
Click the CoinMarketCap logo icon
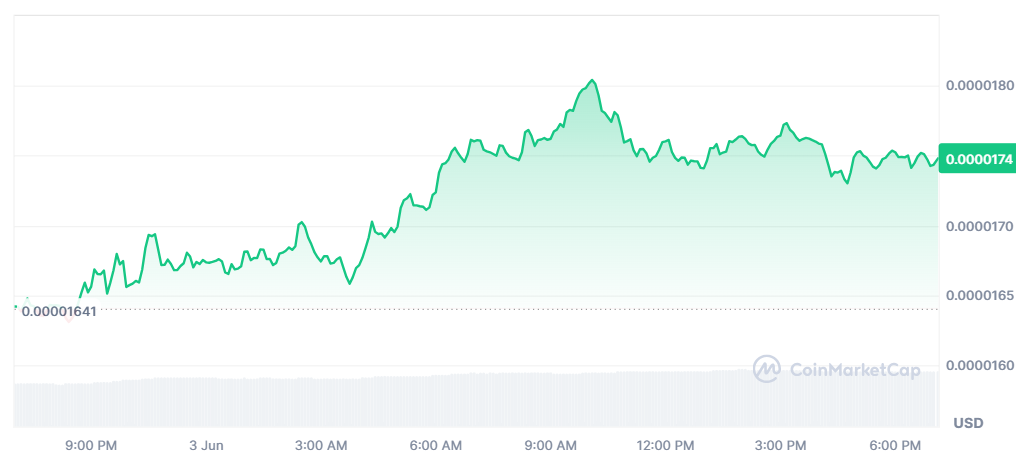click(x=767, y=370)
